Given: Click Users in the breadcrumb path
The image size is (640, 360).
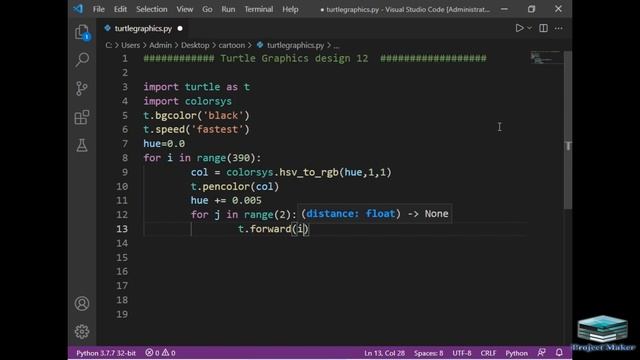Looking at the screenshot, I should [x=130, y=45].
